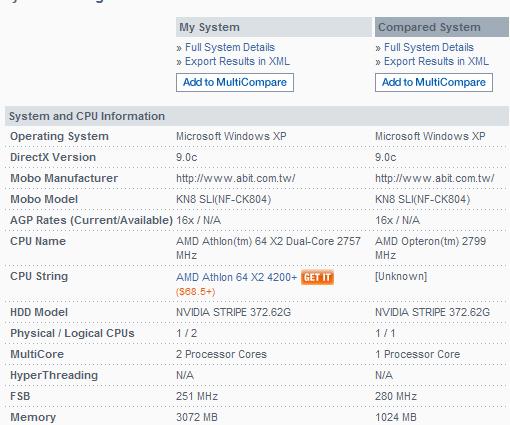510x425 pixels.
Task: Open My System Full System Details
Action: [230, 47]
